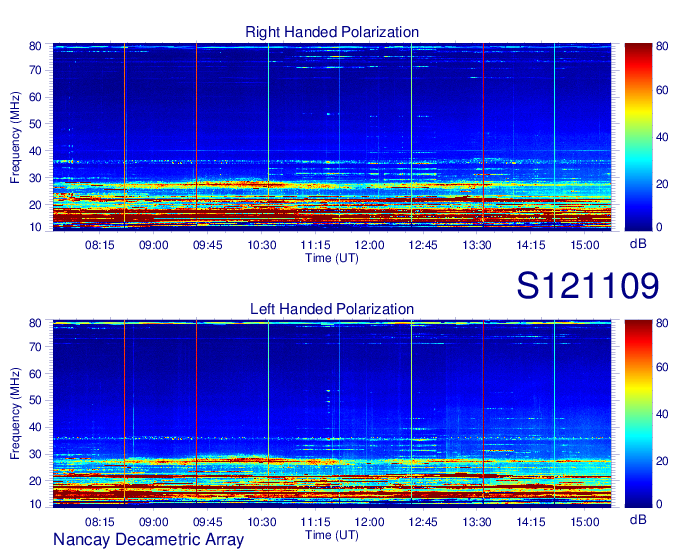Click the 0 dB tick on upper colorbar
The image size is (680, 552).
[660, 227]
